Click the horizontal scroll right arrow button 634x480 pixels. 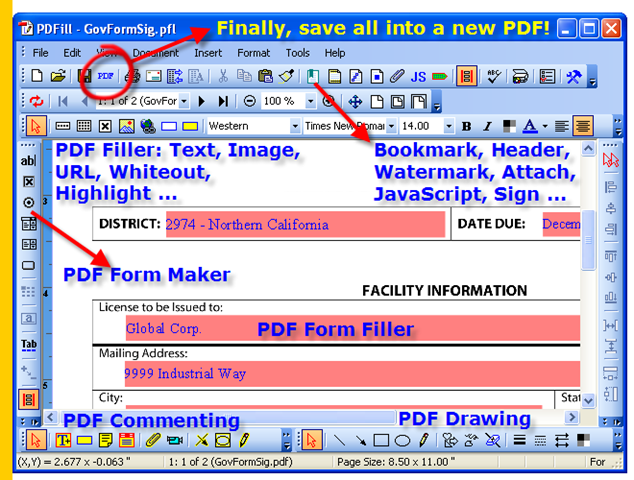(x=572, y=417)
